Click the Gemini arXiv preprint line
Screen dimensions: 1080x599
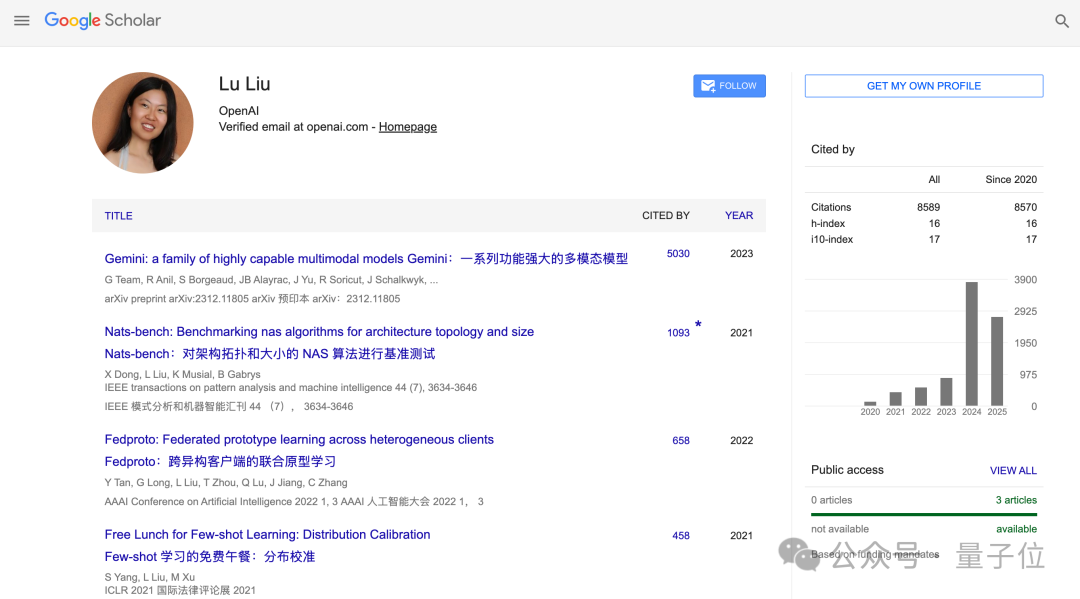pyautogui.click(x=252, y=299)
